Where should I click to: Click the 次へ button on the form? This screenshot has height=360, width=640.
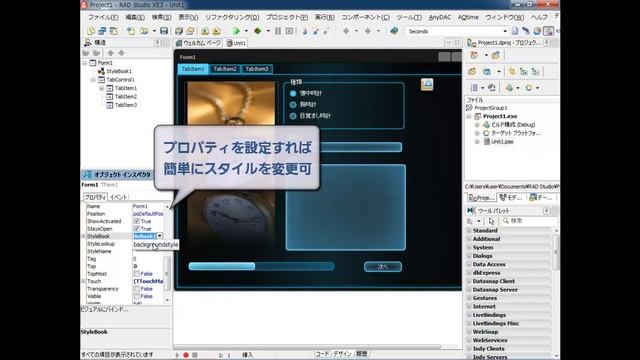point(383,267)
